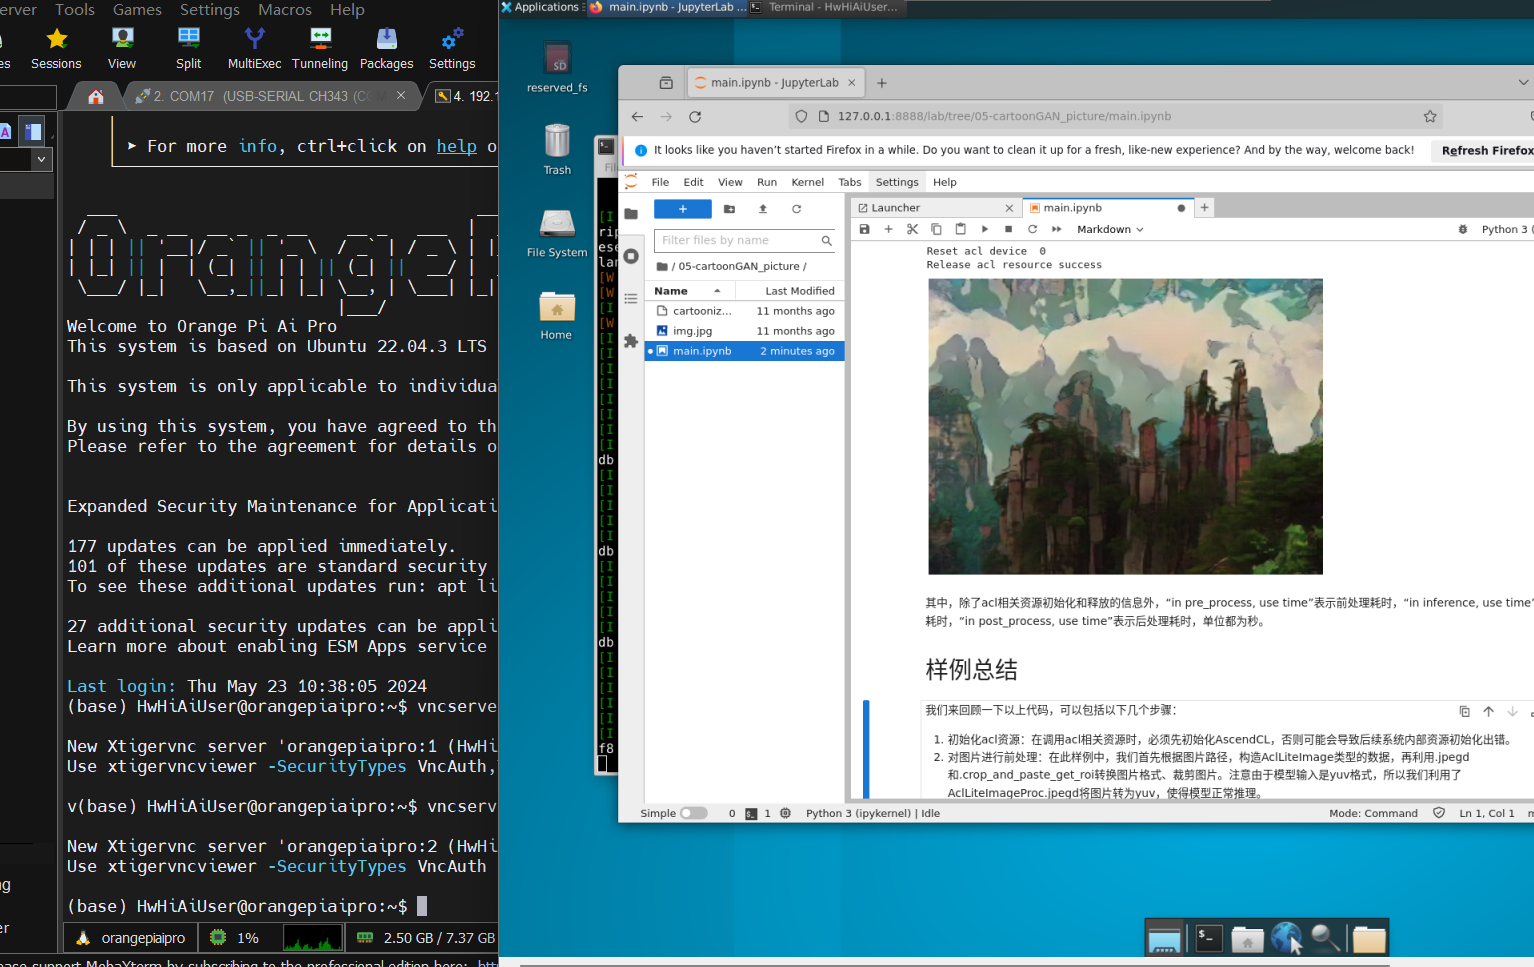1534x967 pixels.
Task: Go back in Firefox navigation
Action: pos(637,116)
